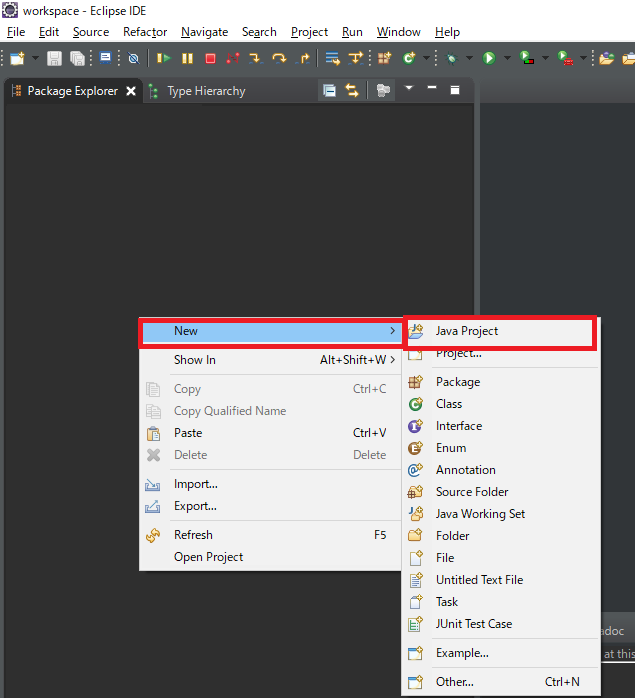Open the New Java Class dropdown arrow
The height and width of the screenshot is (698, 635).
[426, 58]
